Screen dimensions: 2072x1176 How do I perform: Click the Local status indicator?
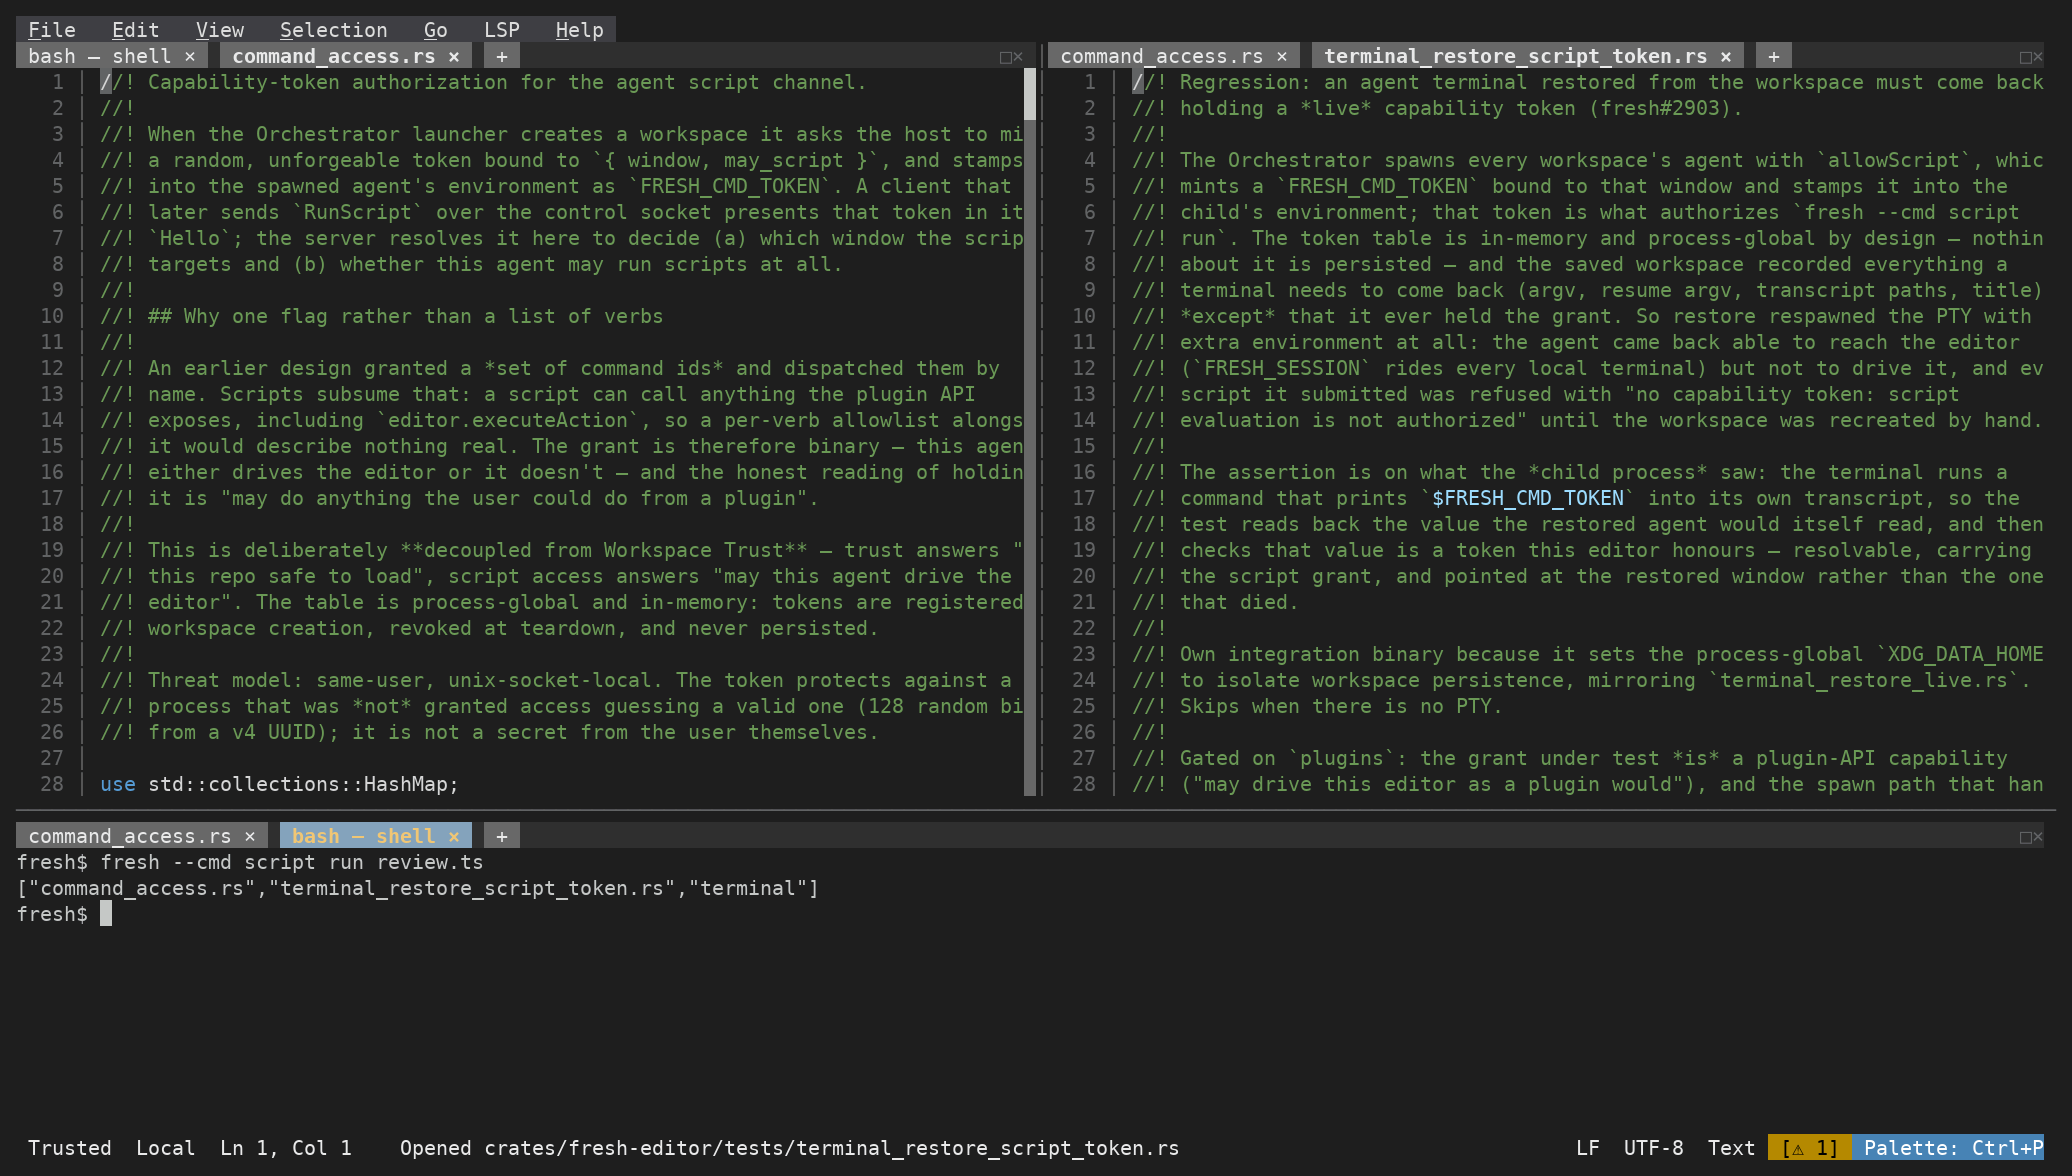click(165, 1148)
